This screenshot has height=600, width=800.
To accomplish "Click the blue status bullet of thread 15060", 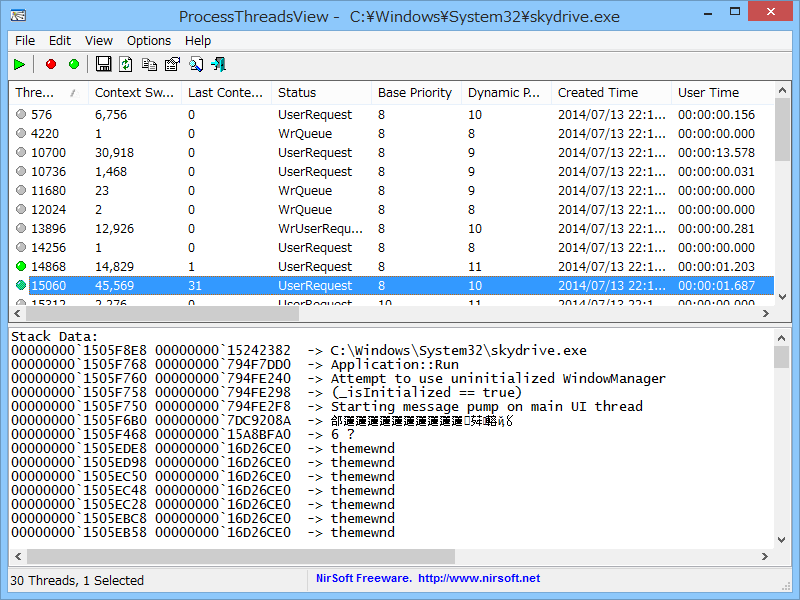I will point(21,285).
